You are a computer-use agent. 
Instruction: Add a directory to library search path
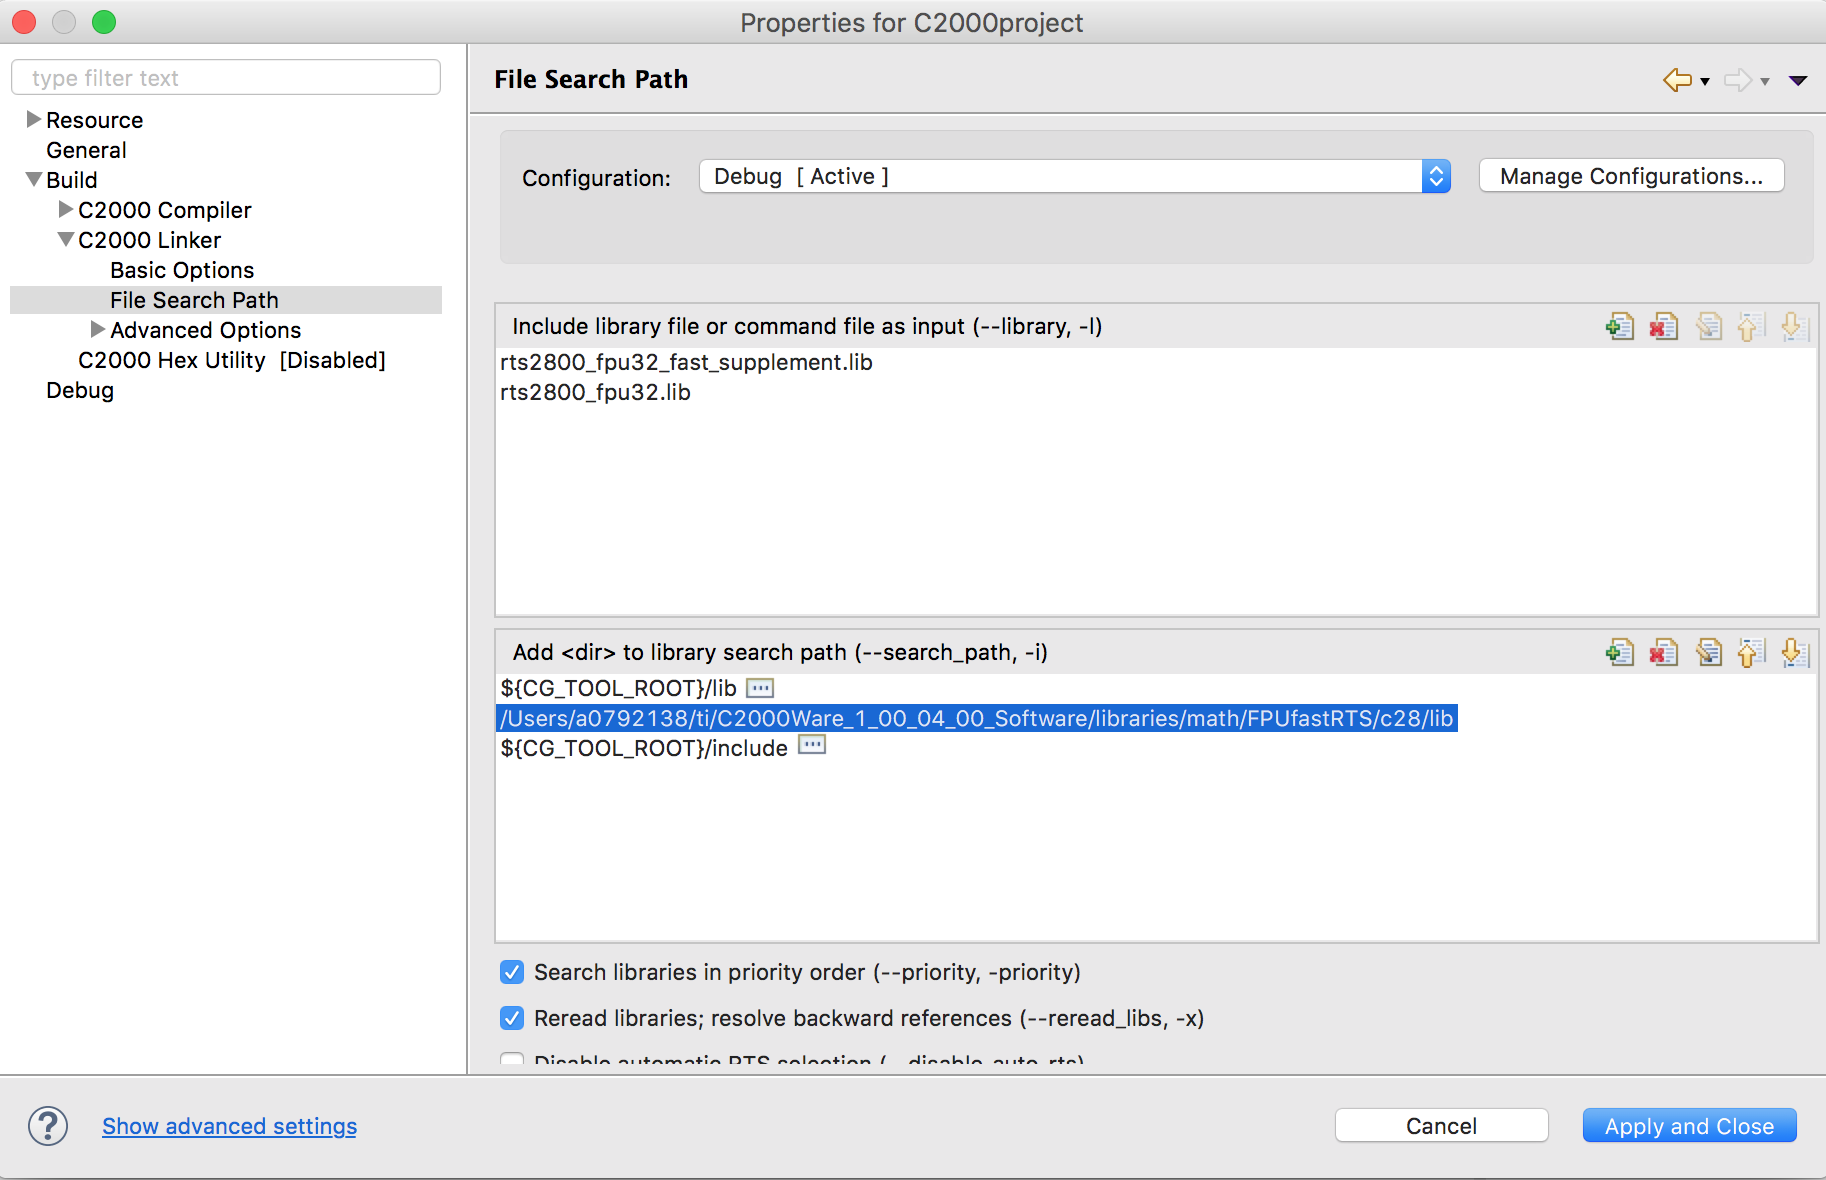[x=1620, y=653]
